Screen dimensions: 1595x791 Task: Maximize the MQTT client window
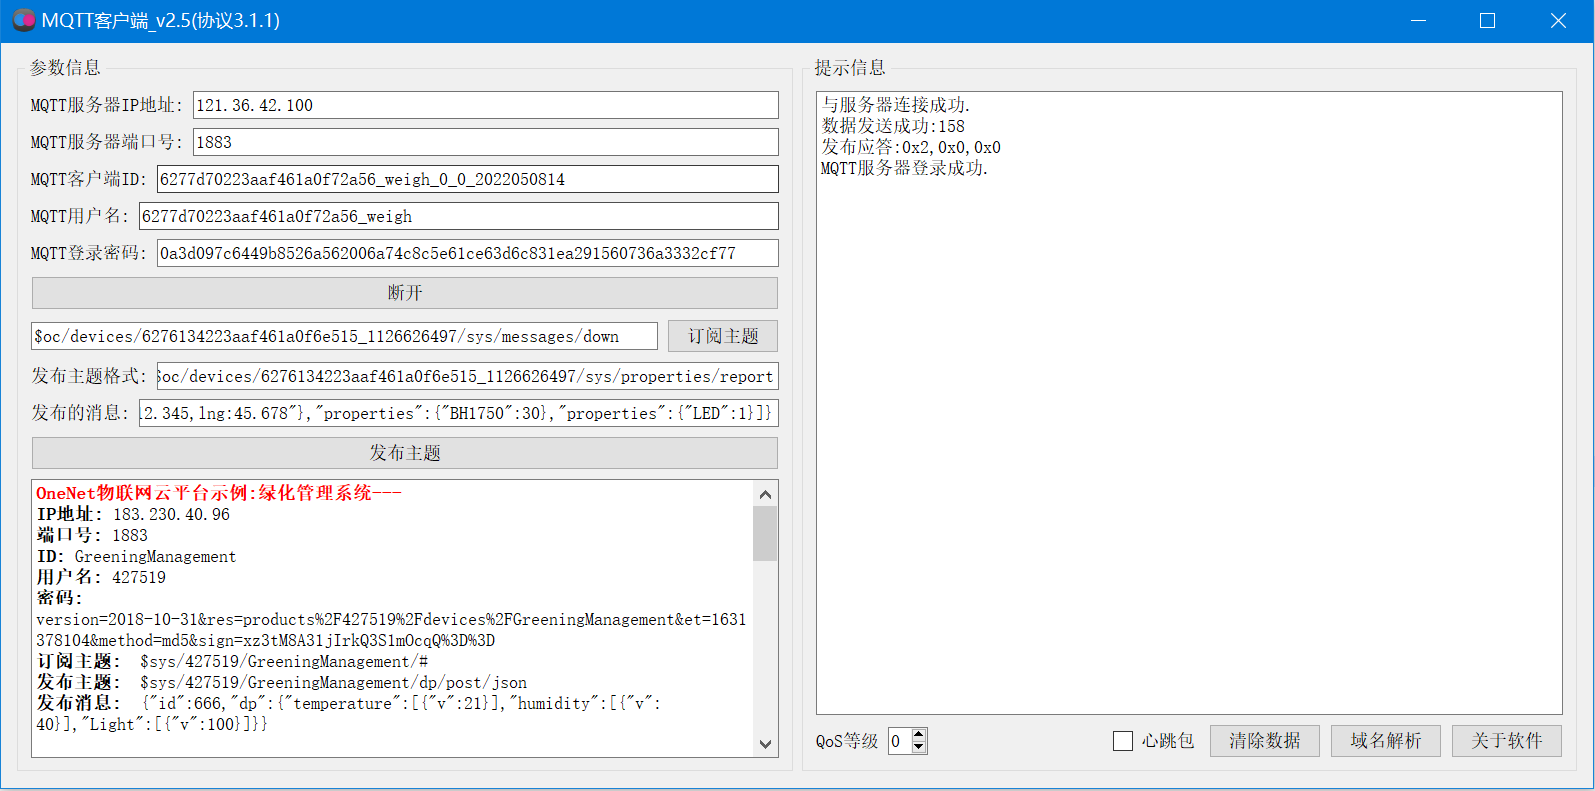1487,20
